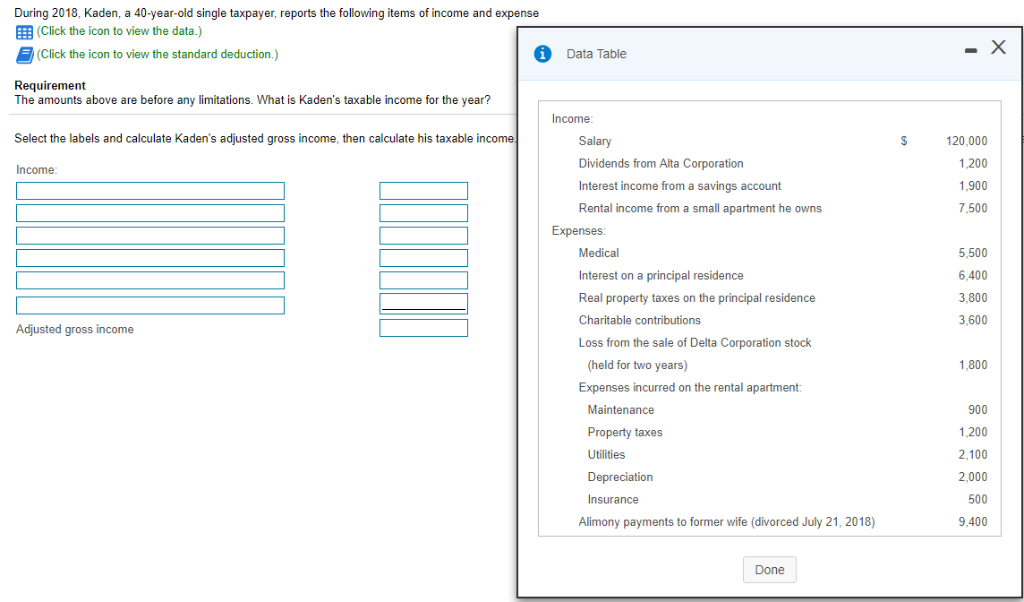The width and height of the screenshot is (1024, 602).
Task: Click the second income amount box
Action: 423,213
